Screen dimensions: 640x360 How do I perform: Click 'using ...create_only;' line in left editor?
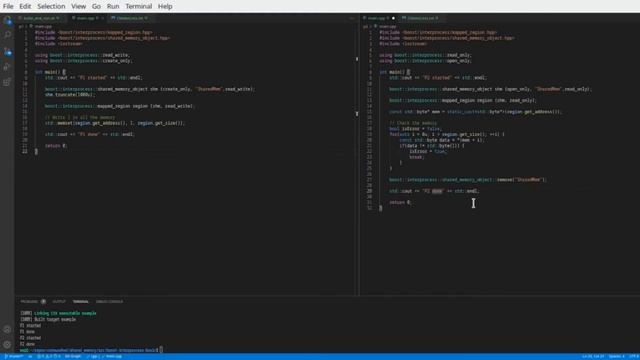coord(84,61)
